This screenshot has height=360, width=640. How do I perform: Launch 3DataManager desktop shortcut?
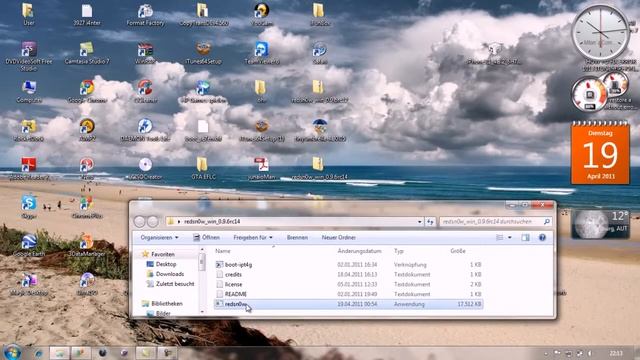87,245
